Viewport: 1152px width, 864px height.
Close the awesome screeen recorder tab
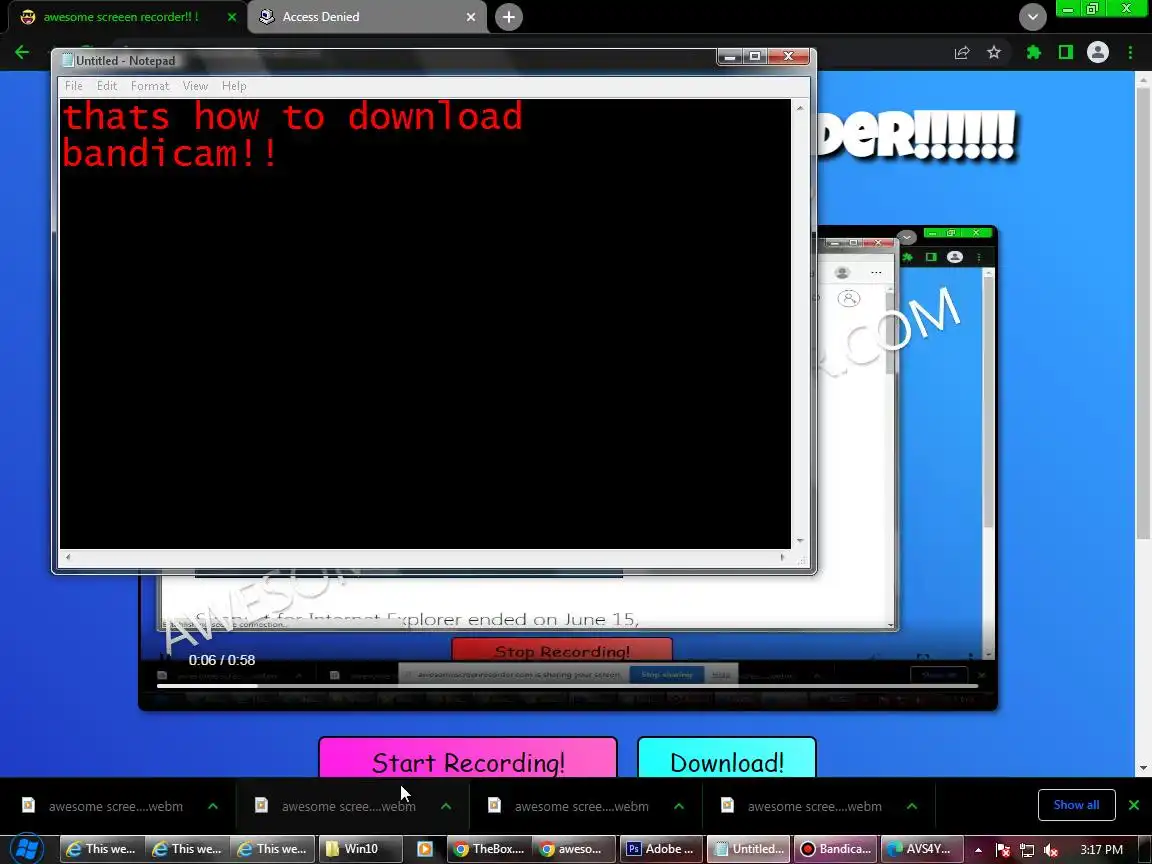(x=231, y=17)
